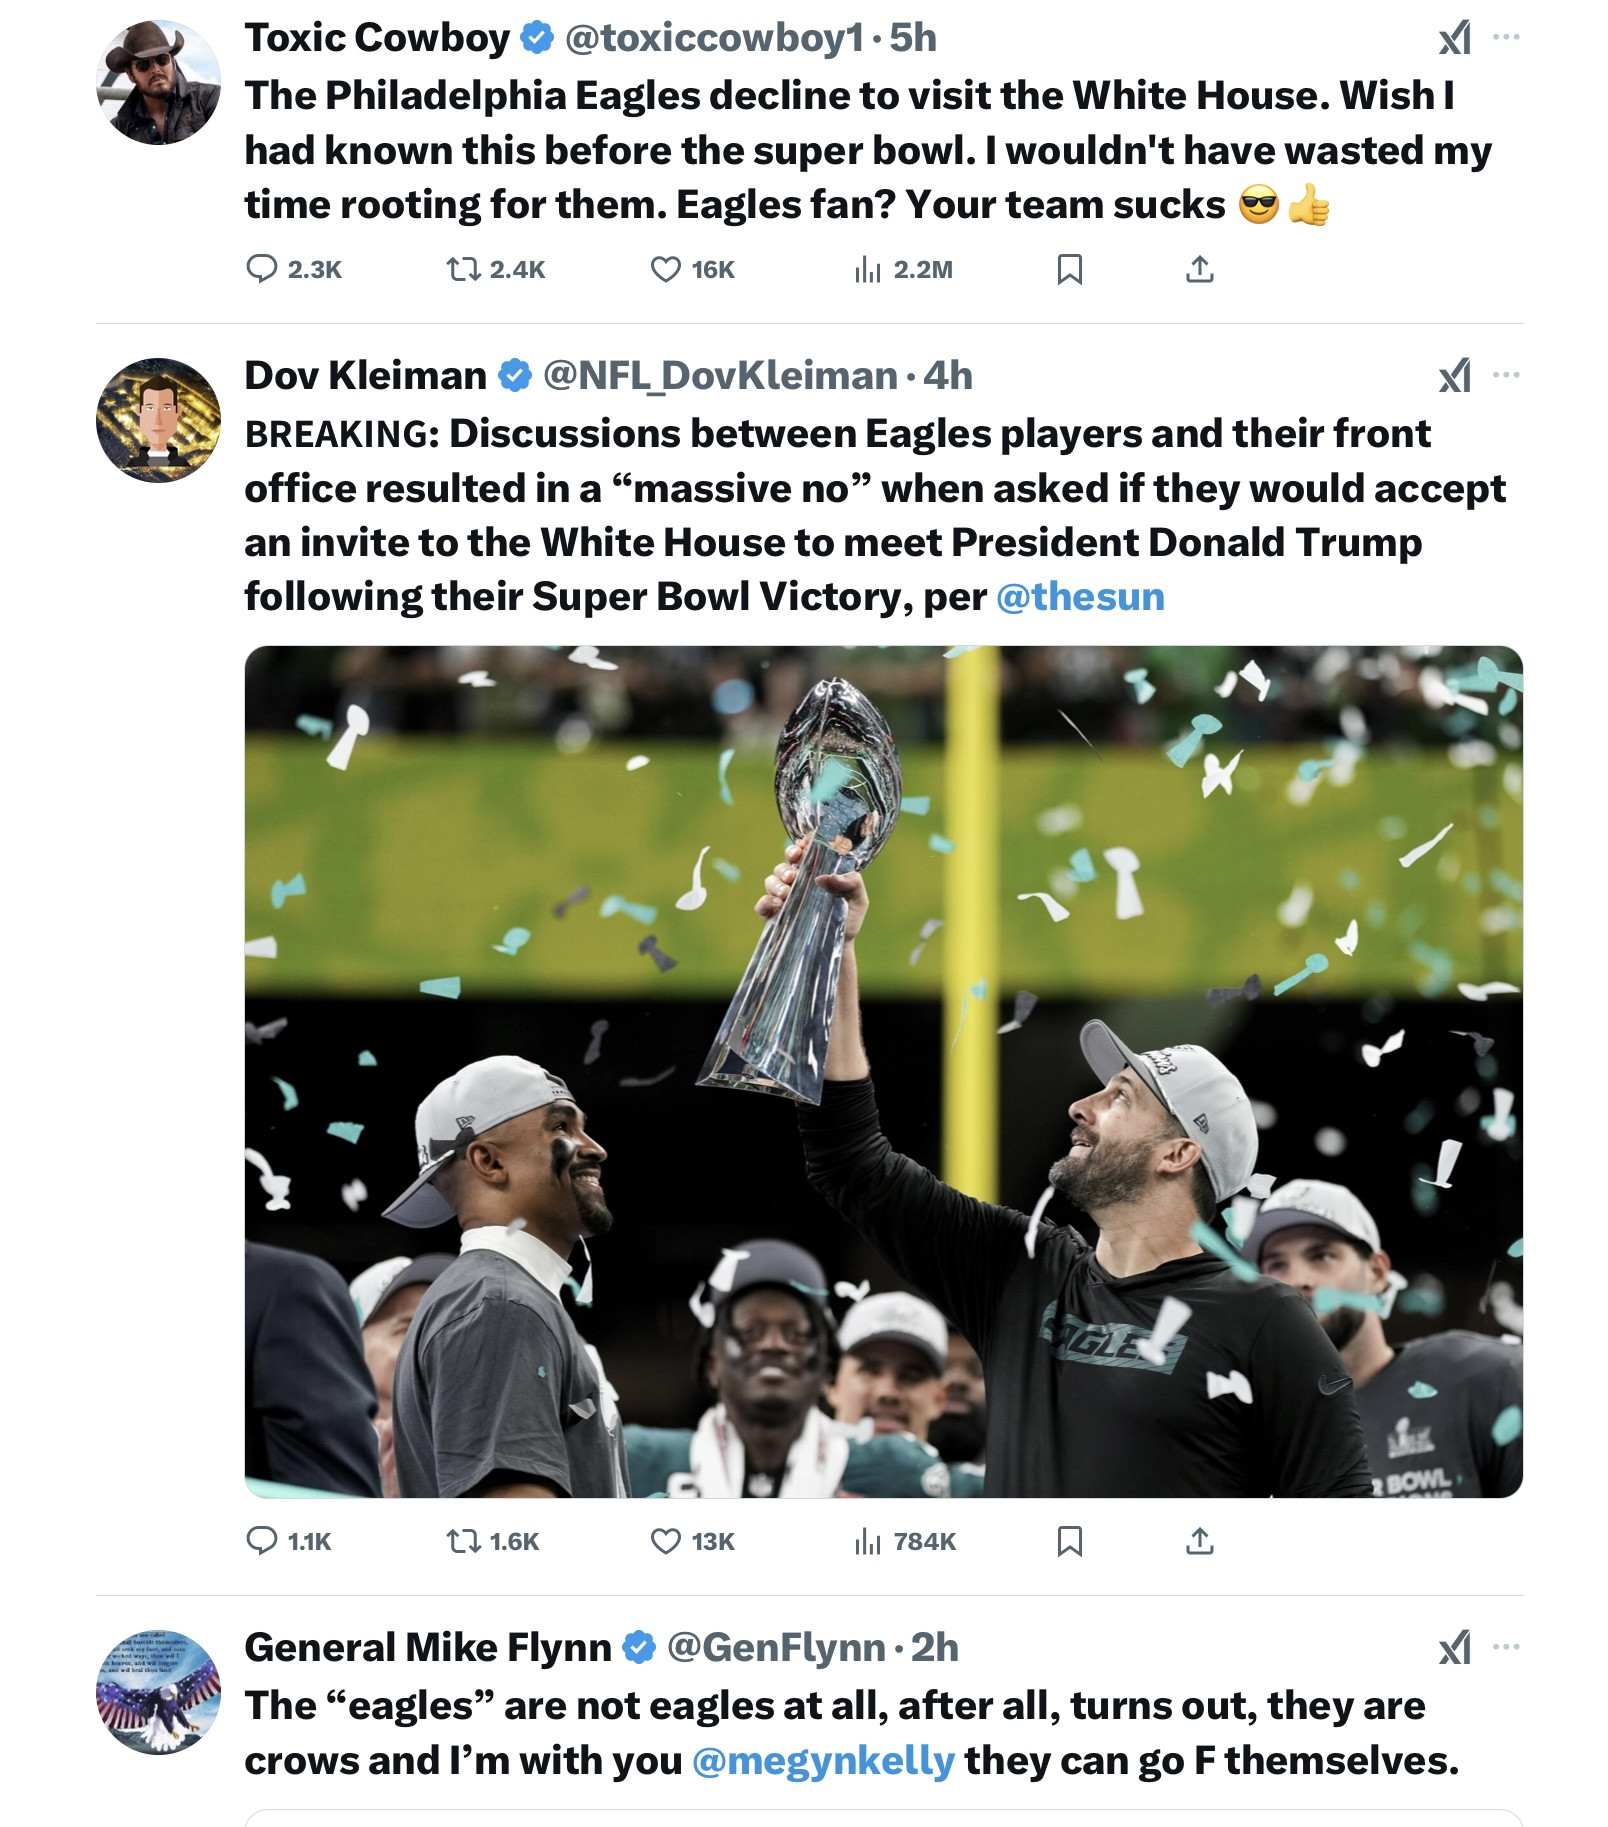Like Toxic Cowboy's tweet
The height and width of the screenshot is (1827, 1608).
tap(665, 269)
